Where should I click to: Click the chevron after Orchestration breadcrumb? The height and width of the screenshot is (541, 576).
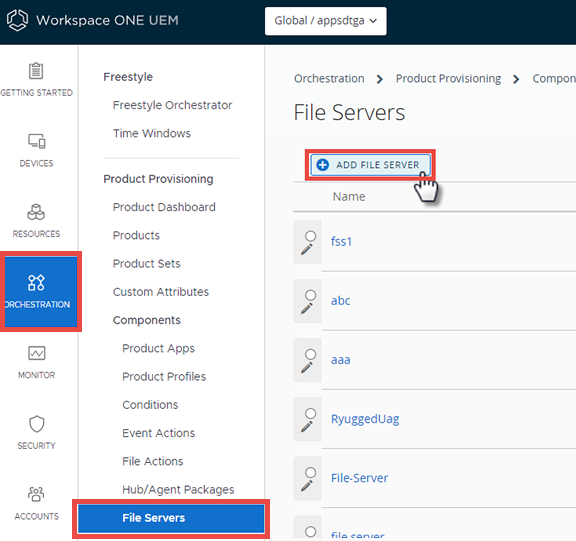[380, 79]
